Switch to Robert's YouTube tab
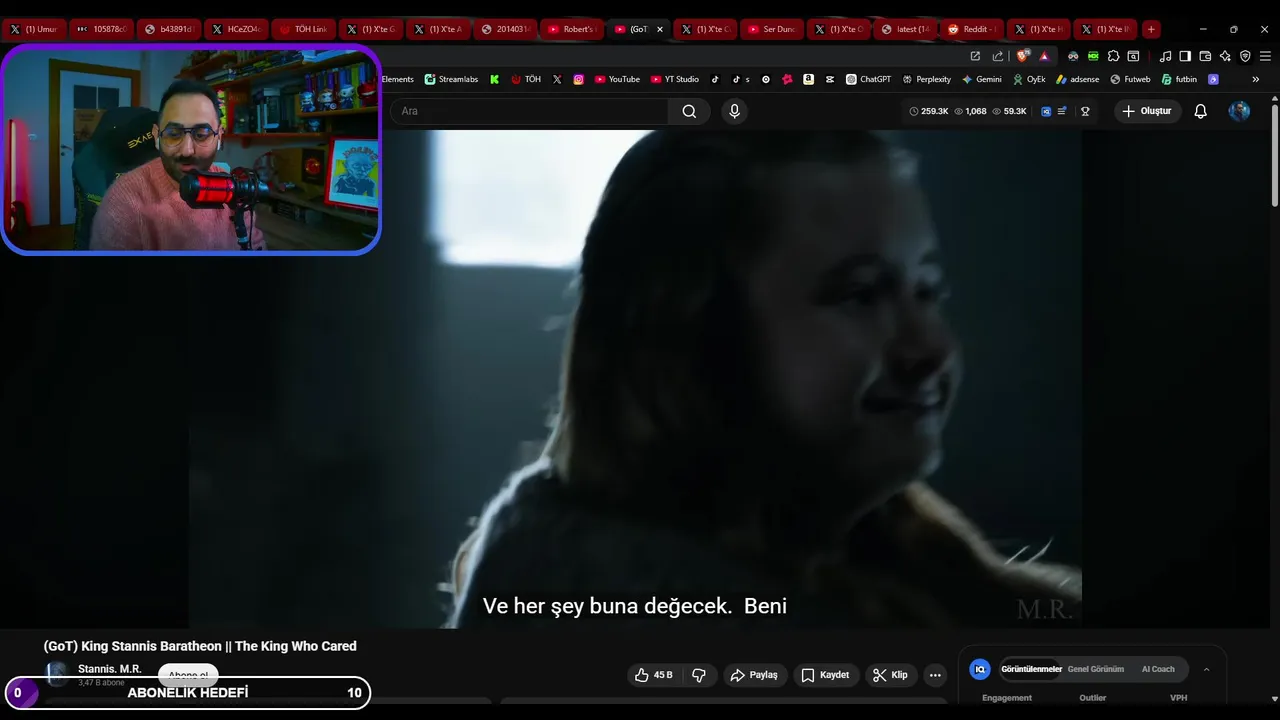Viewport: 1280px width, 720px height. (572, 29)
